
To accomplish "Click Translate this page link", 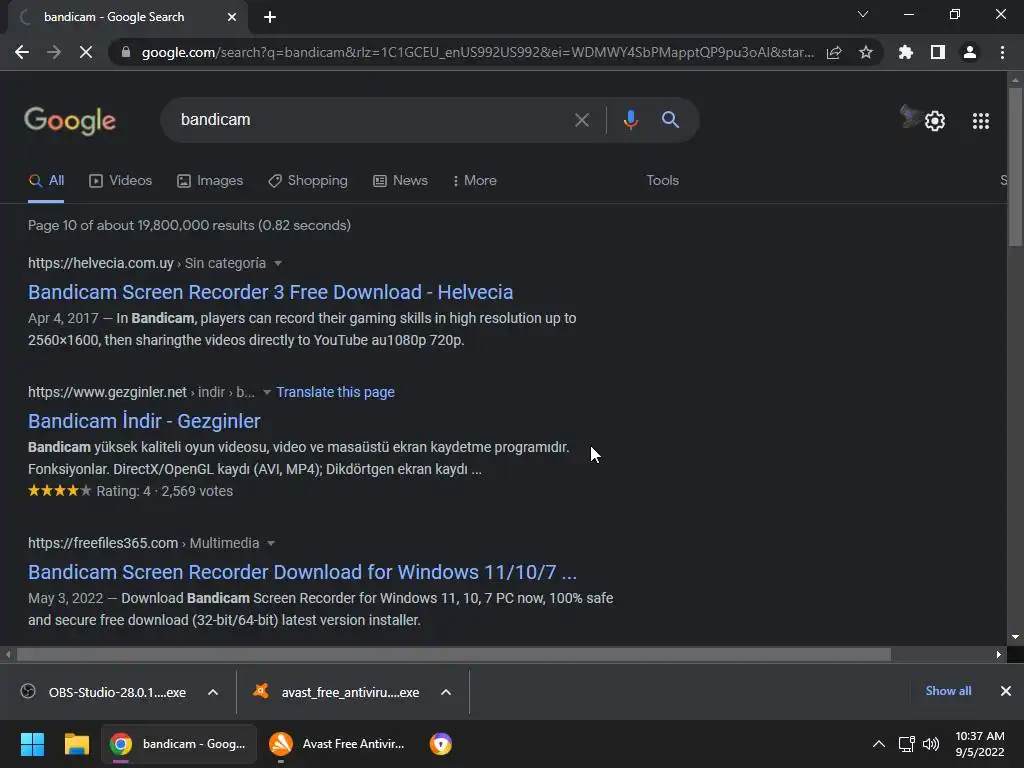I will pyautogui.click(x=335, y=392).
